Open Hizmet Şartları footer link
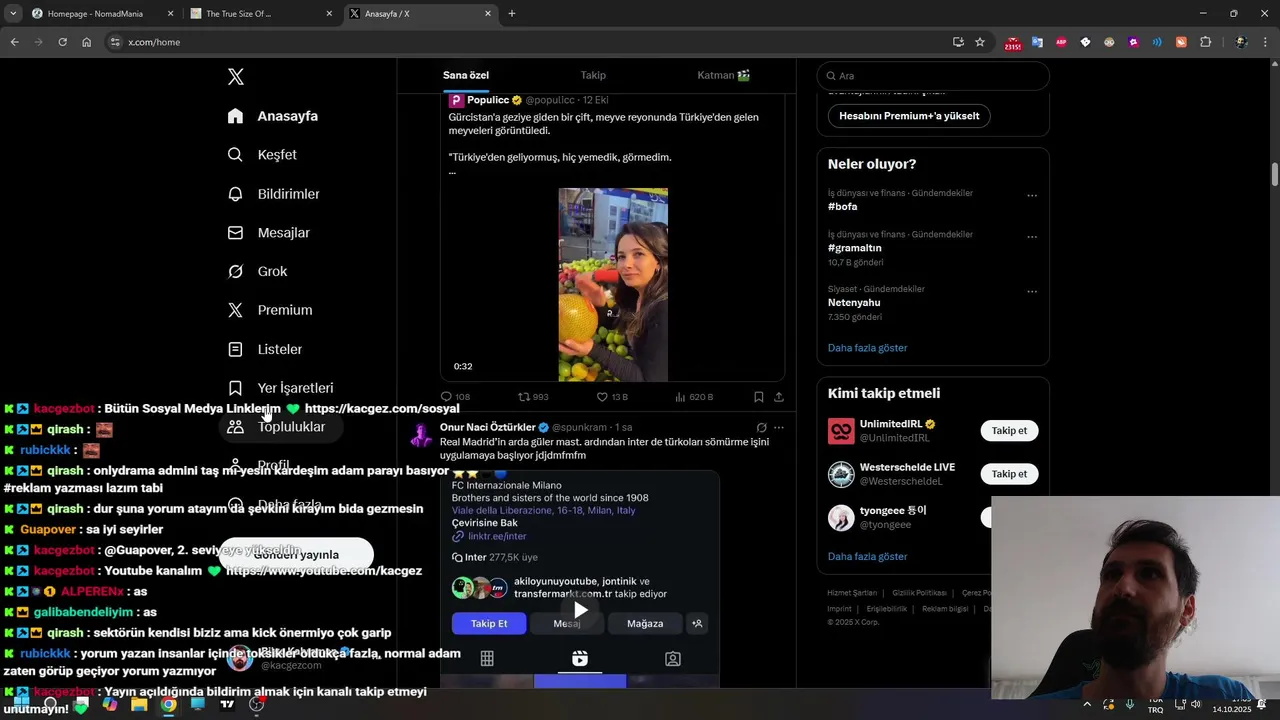1280x720 pixels. coord(852,593)
